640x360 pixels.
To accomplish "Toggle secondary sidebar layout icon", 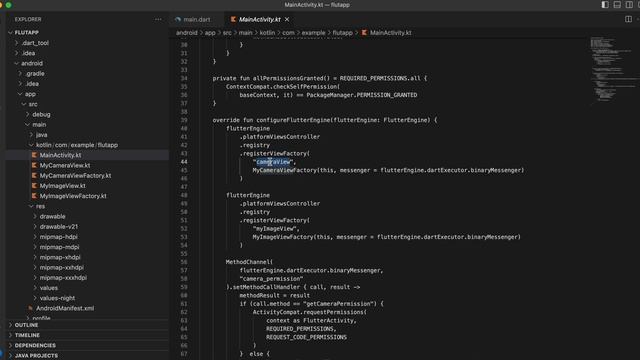I will tap(629, 4).
